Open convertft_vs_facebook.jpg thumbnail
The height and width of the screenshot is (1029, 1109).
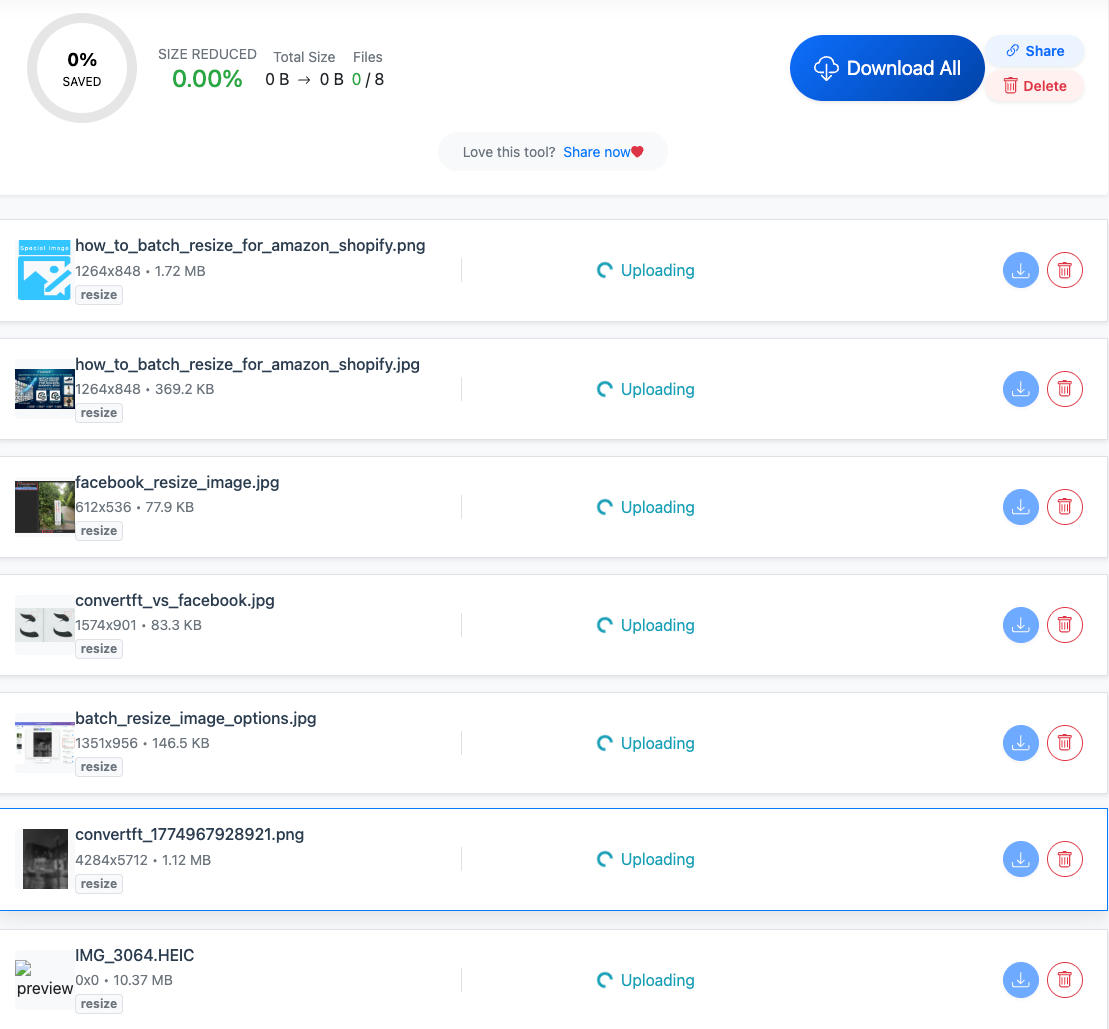(x=45, y=625)
